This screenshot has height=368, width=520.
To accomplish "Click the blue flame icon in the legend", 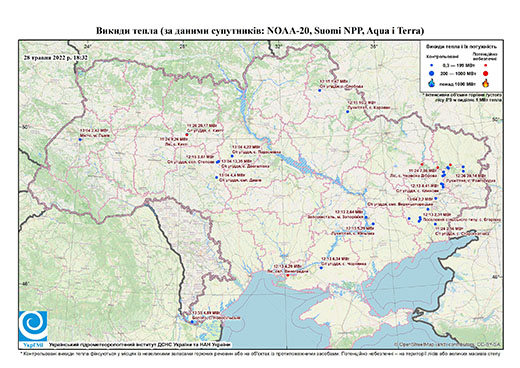I will (432, 83).
